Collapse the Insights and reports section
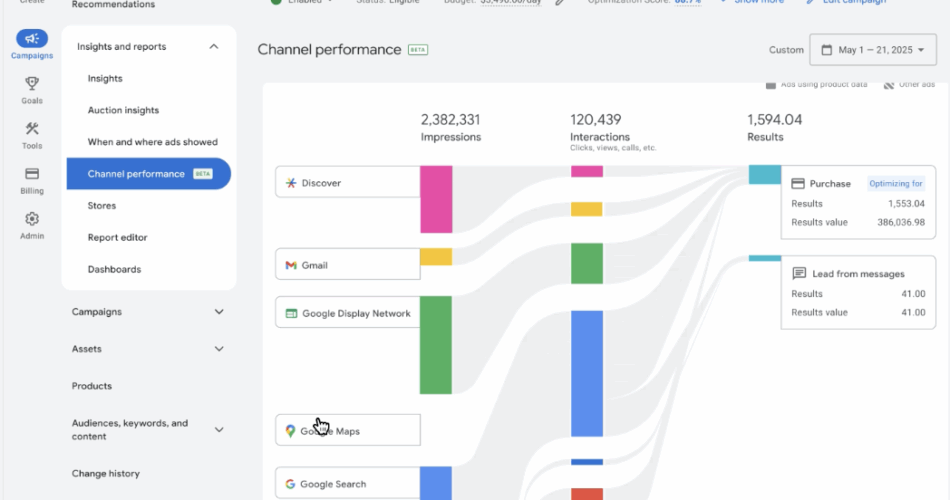Viewport: 950px width, 500px height. click(x=214, y=47)
